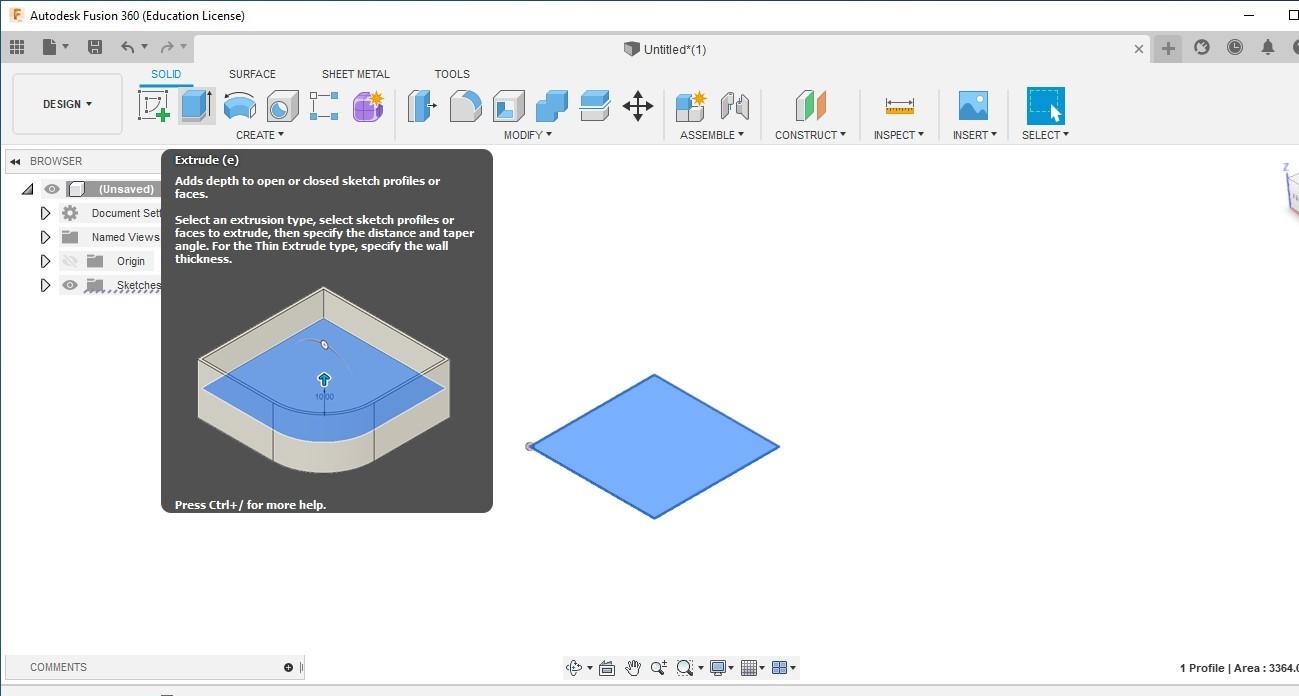Click the Insert image icon

coord(972,105)
